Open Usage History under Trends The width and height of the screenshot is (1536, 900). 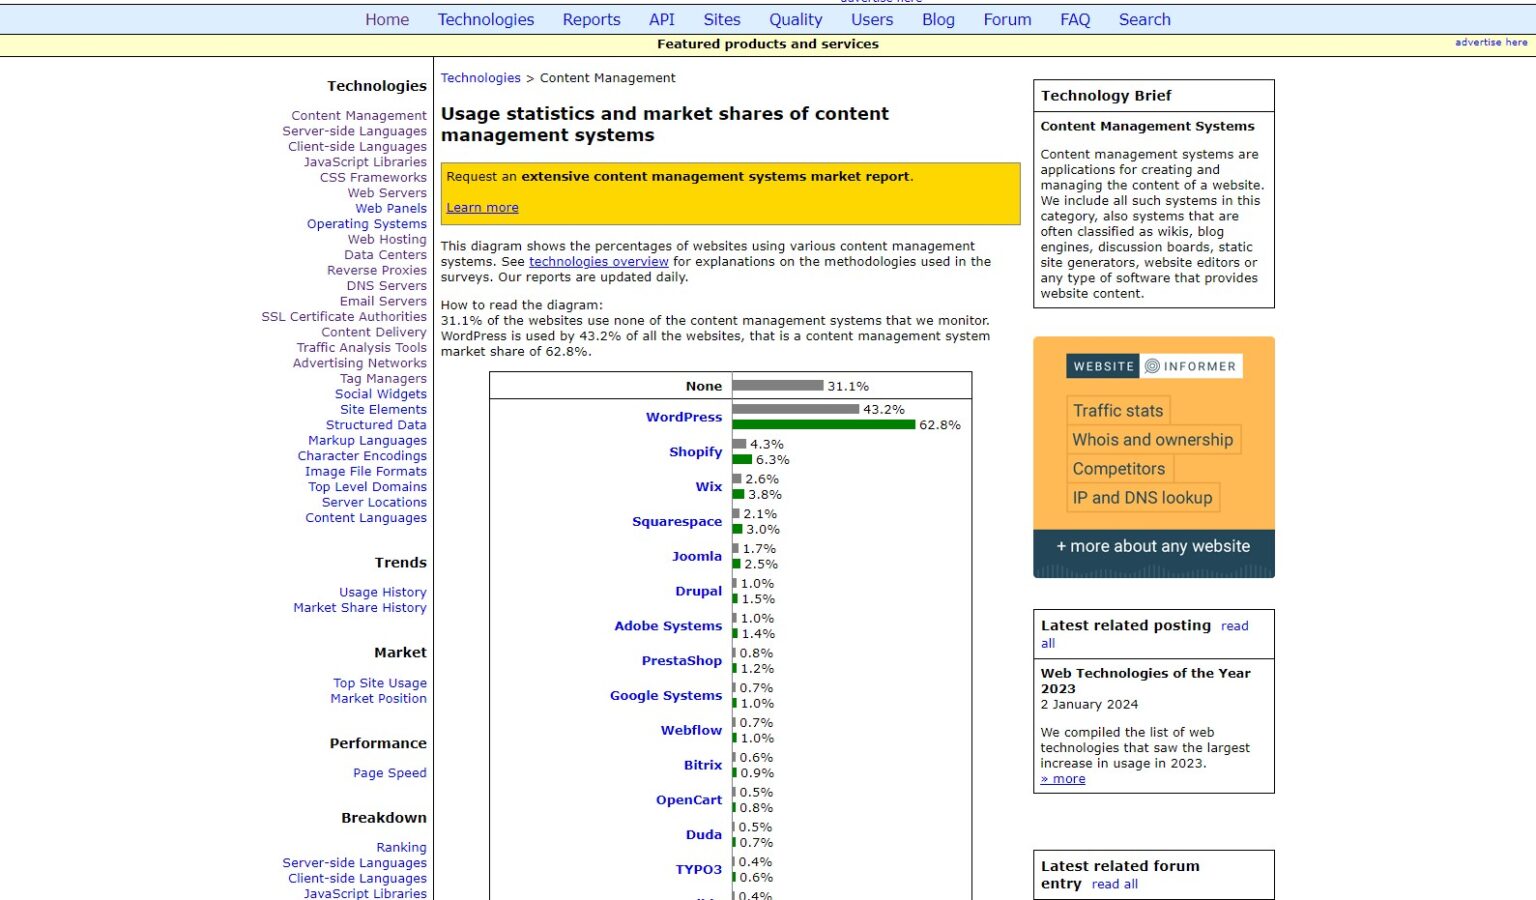[382, 592]
